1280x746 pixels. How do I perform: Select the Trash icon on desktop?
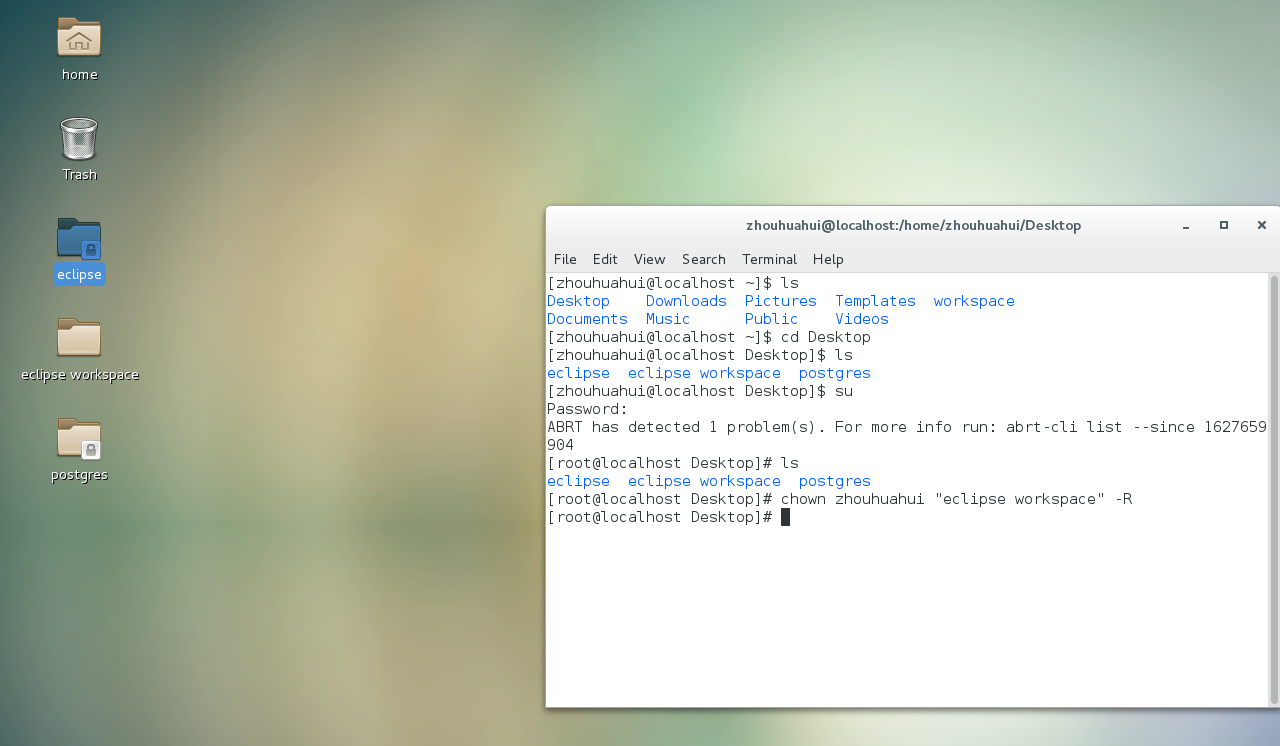[79, 139]
